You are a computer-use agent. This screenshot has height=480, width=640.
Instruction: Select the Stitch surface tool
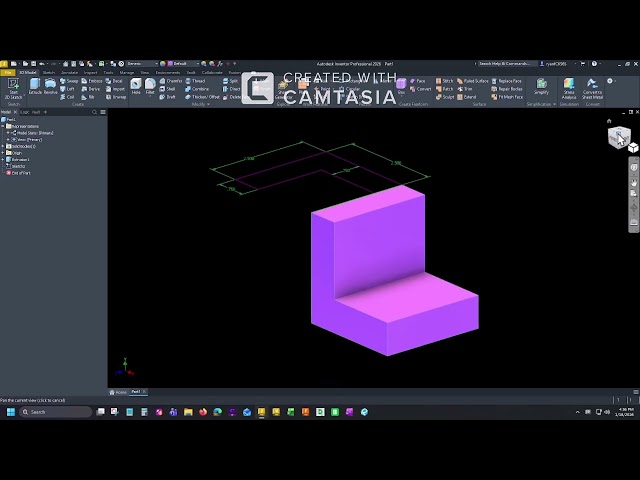[444, 81]
